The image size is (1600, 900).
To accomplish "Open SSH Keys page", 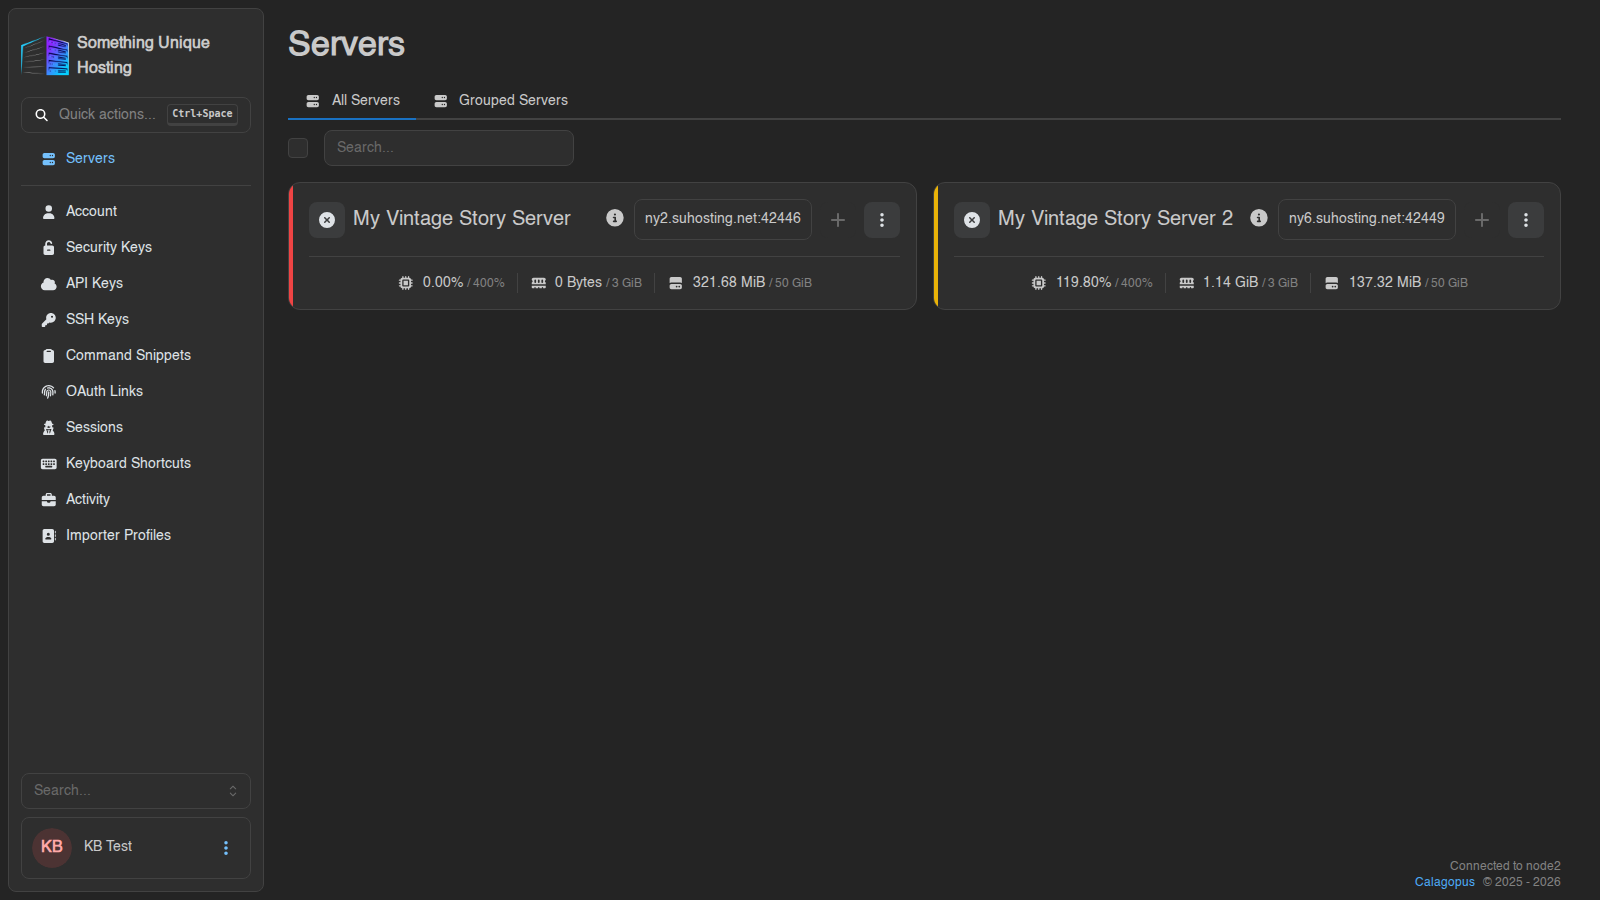I will (x=136, y=319).
